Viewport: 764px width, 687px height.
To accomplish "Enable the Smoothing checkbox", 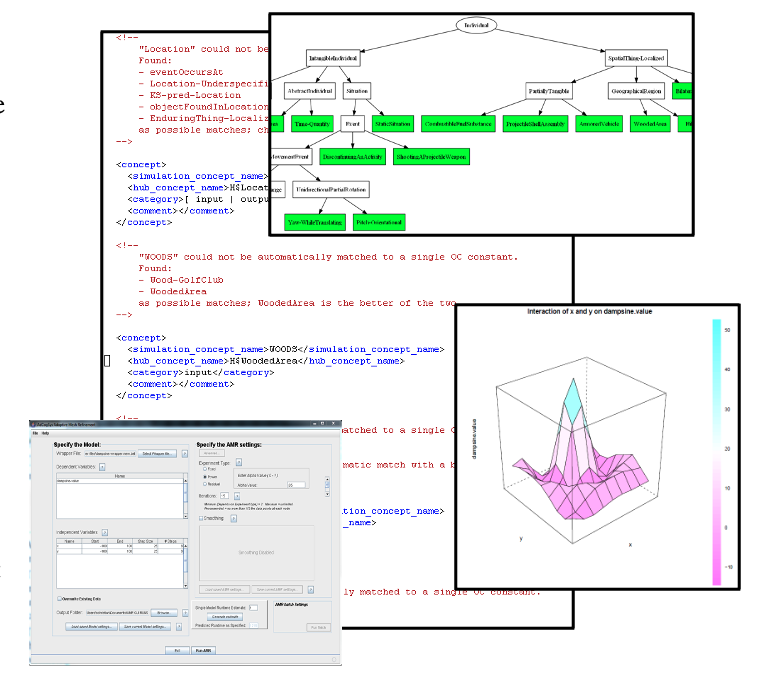I will (x=200, y=518).
